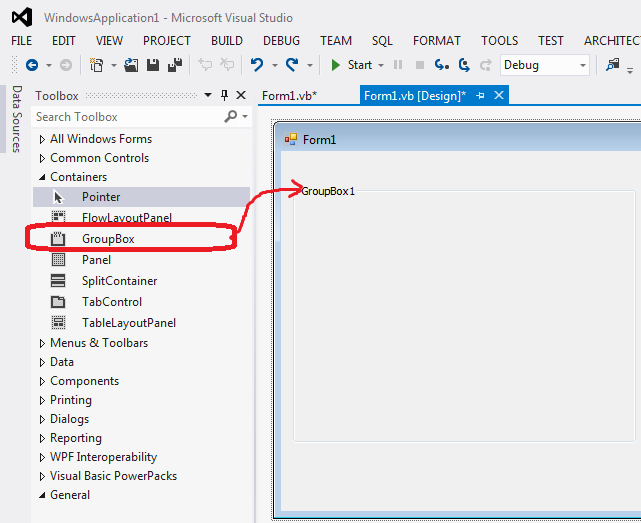Screen dimensions: 641x523
Task: Select the TabControl item in Toolbox
Action: coord(141,302)
